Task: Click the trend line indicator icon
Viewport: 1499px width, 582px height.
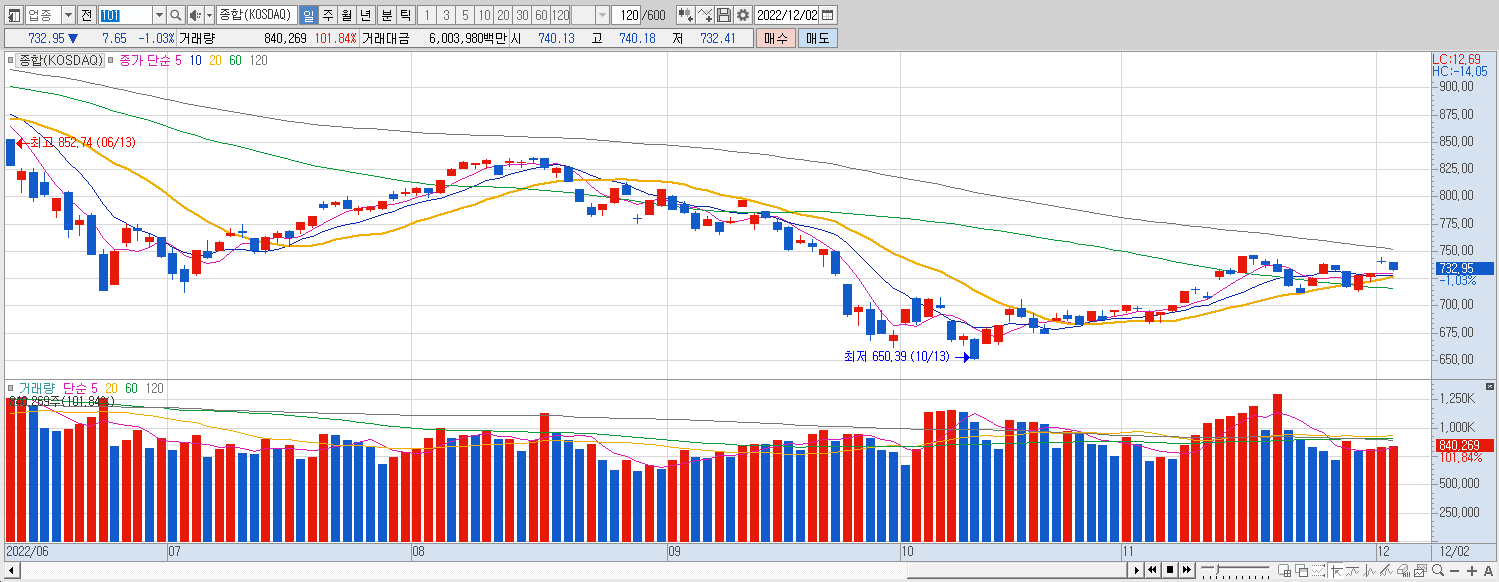Action: pyautogui.click(x=1352, y=571)
